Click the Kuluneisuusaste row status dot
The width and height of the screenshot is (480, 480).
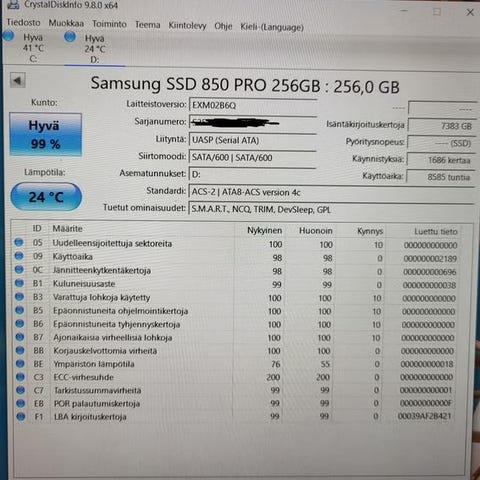tap(19, 283)
